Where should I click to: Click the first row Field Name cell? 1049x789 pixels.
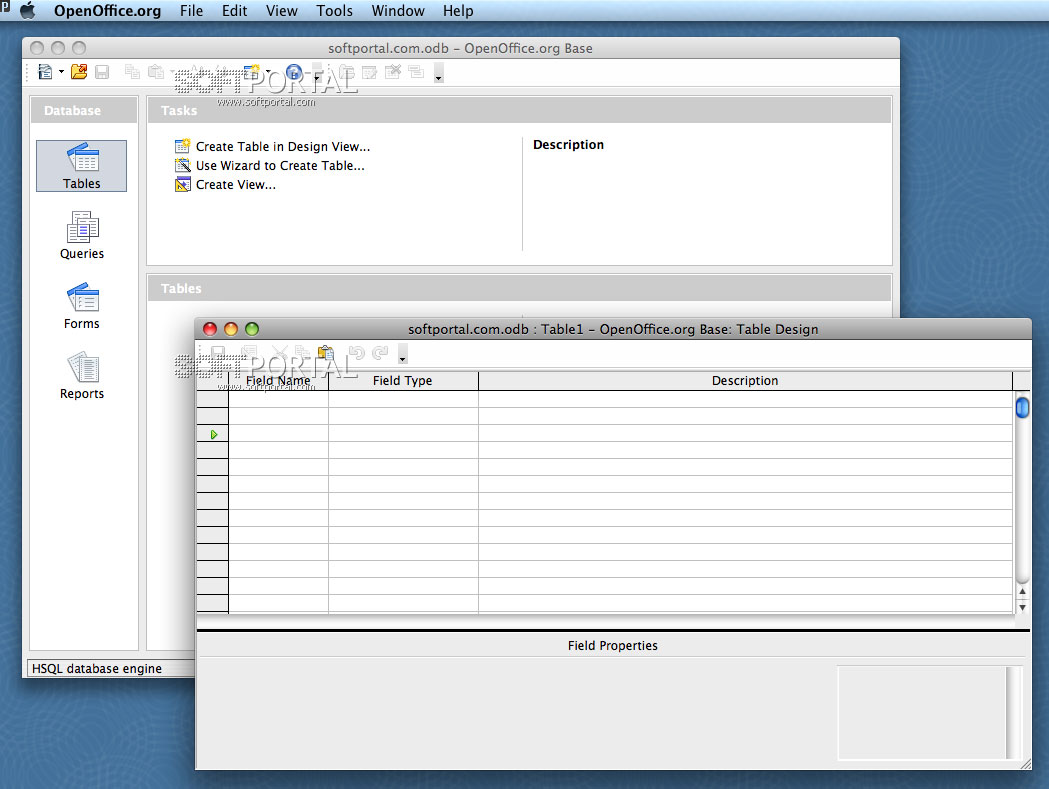[x=278, y=399]
